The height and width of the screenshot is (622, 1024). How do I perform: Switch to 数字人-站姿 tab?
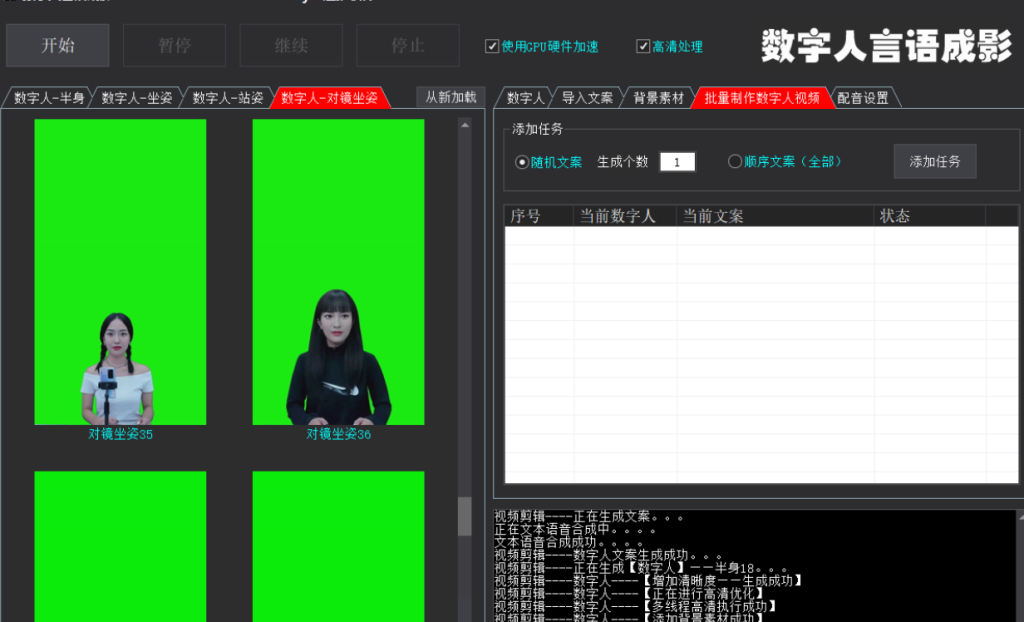(x=227, y=98)
